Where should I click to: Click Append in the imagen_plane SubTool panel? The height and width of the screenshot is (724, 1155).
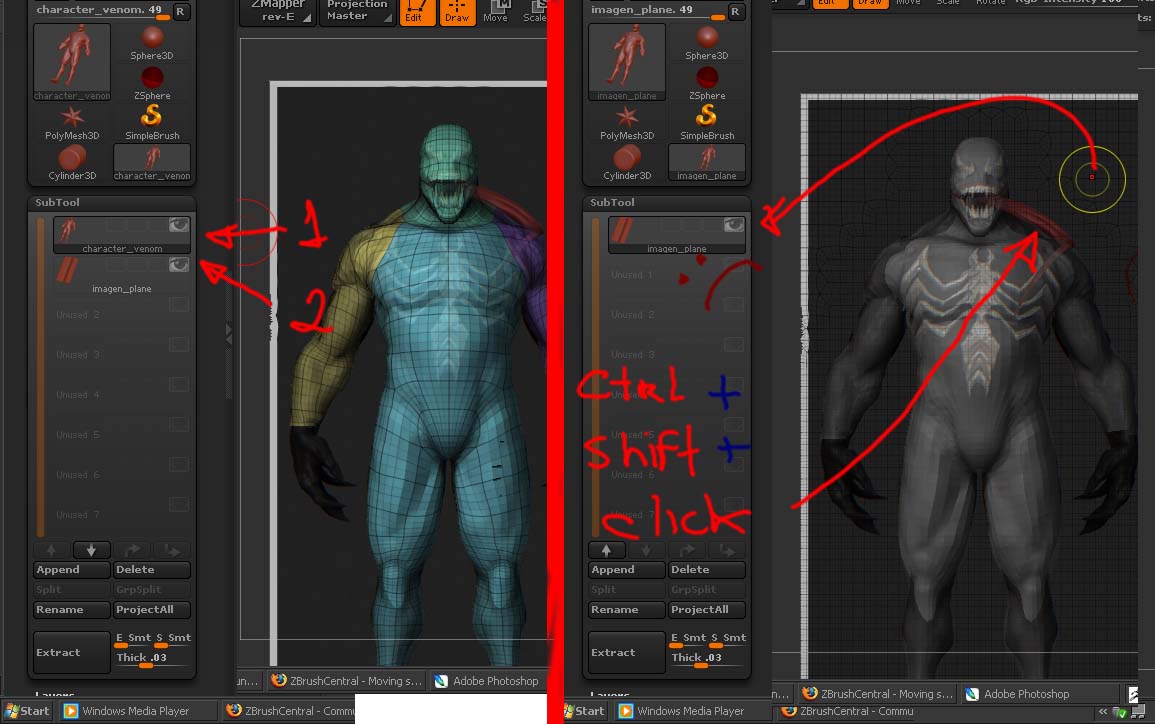pyautogui.click(x=626, y=570)
